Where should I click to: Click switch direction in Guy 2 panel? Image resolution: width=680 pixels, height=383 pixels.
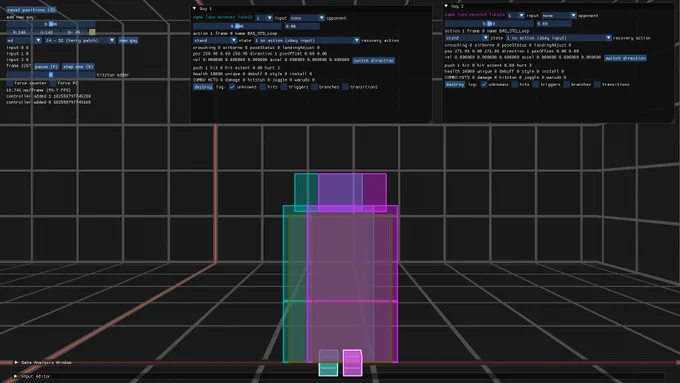[x=625, y=58]
